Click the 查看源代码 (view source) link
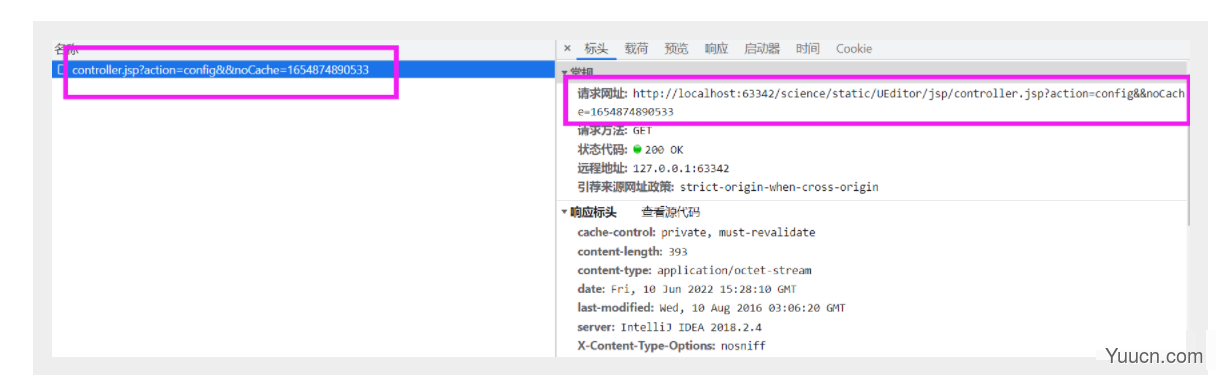This screenshot has width=1216, height=386. coord(670,212)
